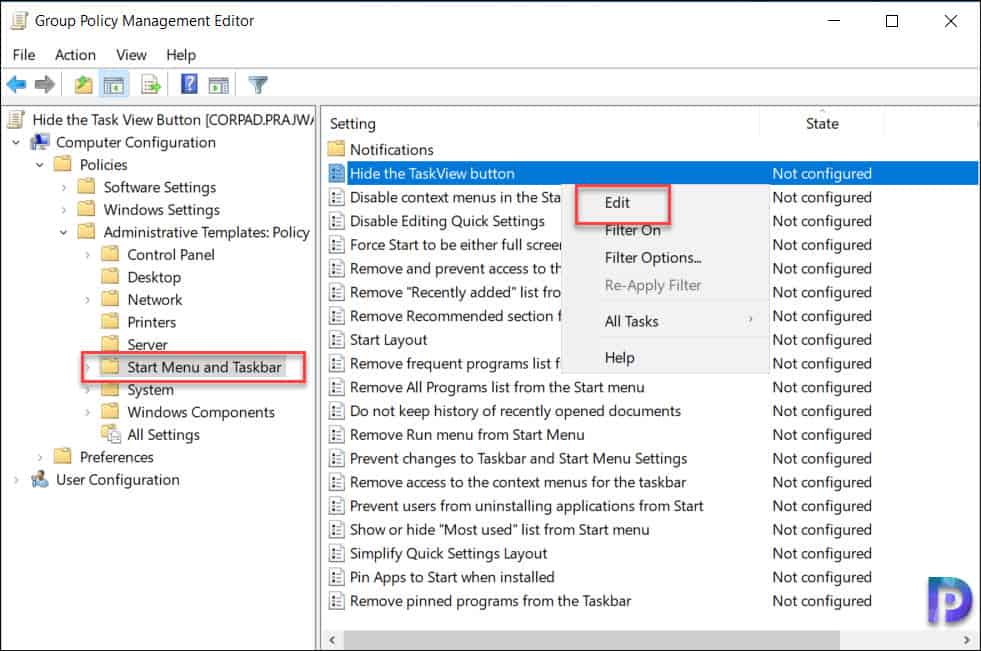The image size is (981, 651).
Task: Select 'Remove pinned programs from the Taskbar'
Action: (x=490, y=601)
